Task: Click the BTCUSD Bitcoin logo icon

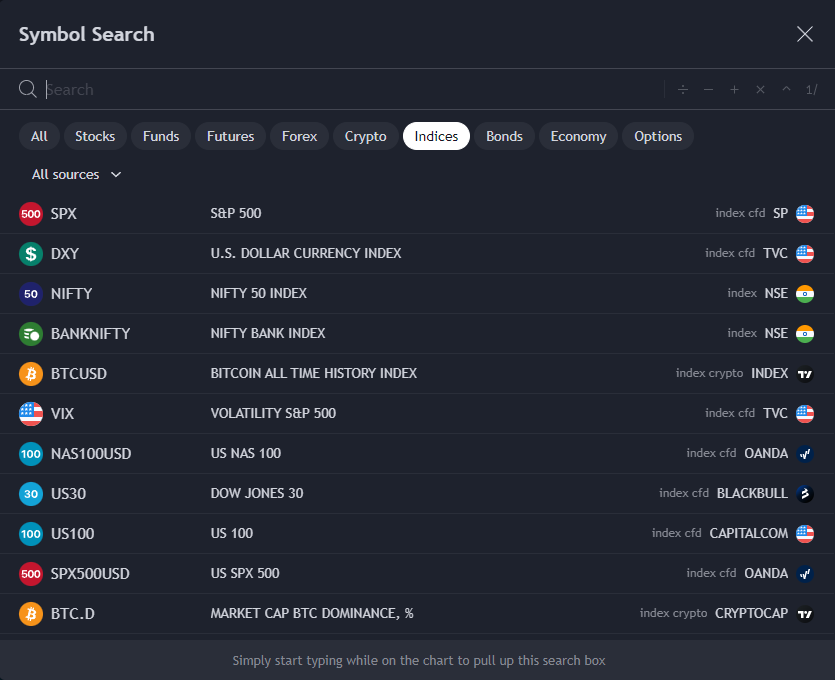Action: [x=31, y=374]
